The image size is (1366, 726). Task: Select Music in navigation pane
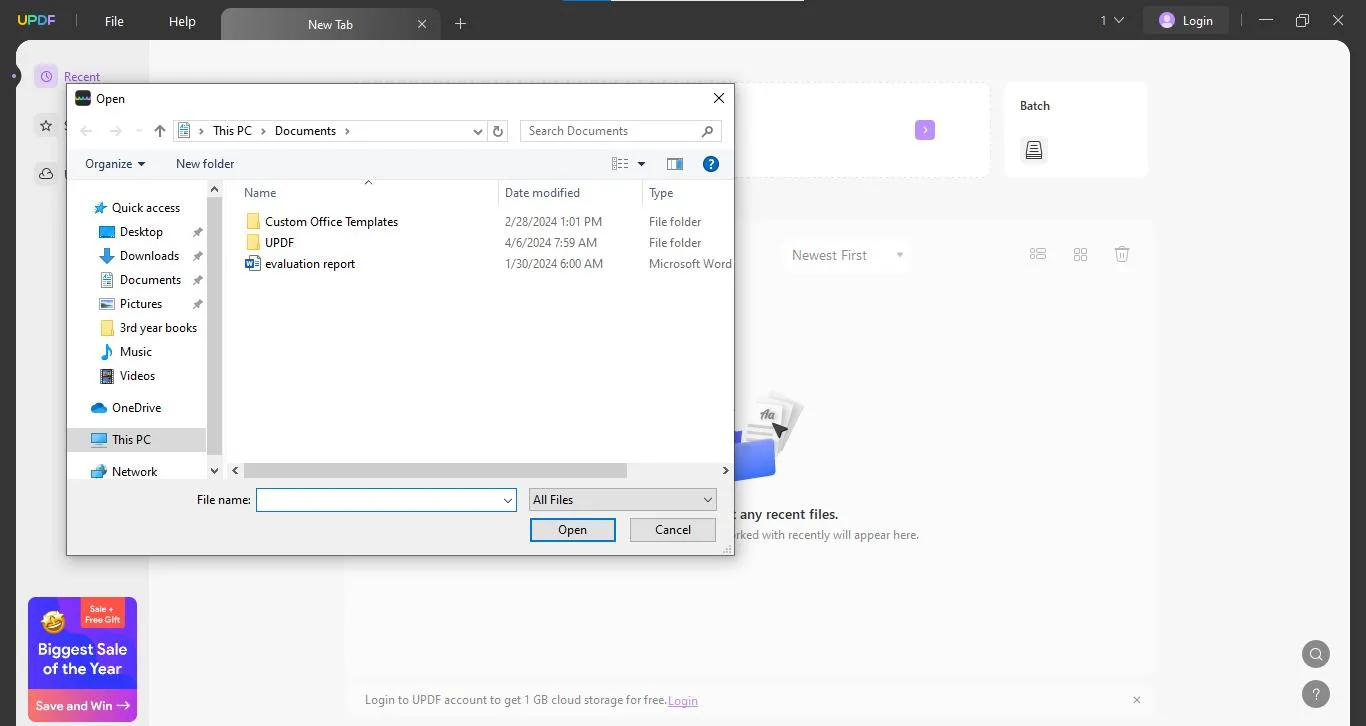tap(136, 352)
